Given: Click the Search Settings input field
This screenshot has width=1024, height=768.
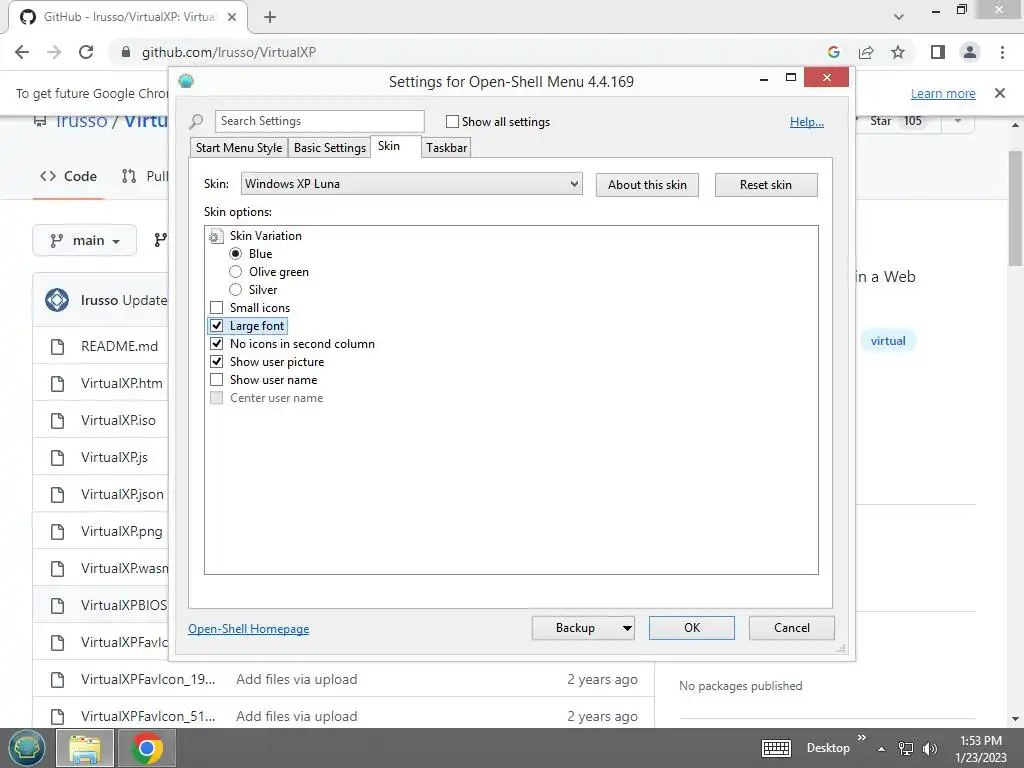Looking at the screenshot, I should [320, 121].
